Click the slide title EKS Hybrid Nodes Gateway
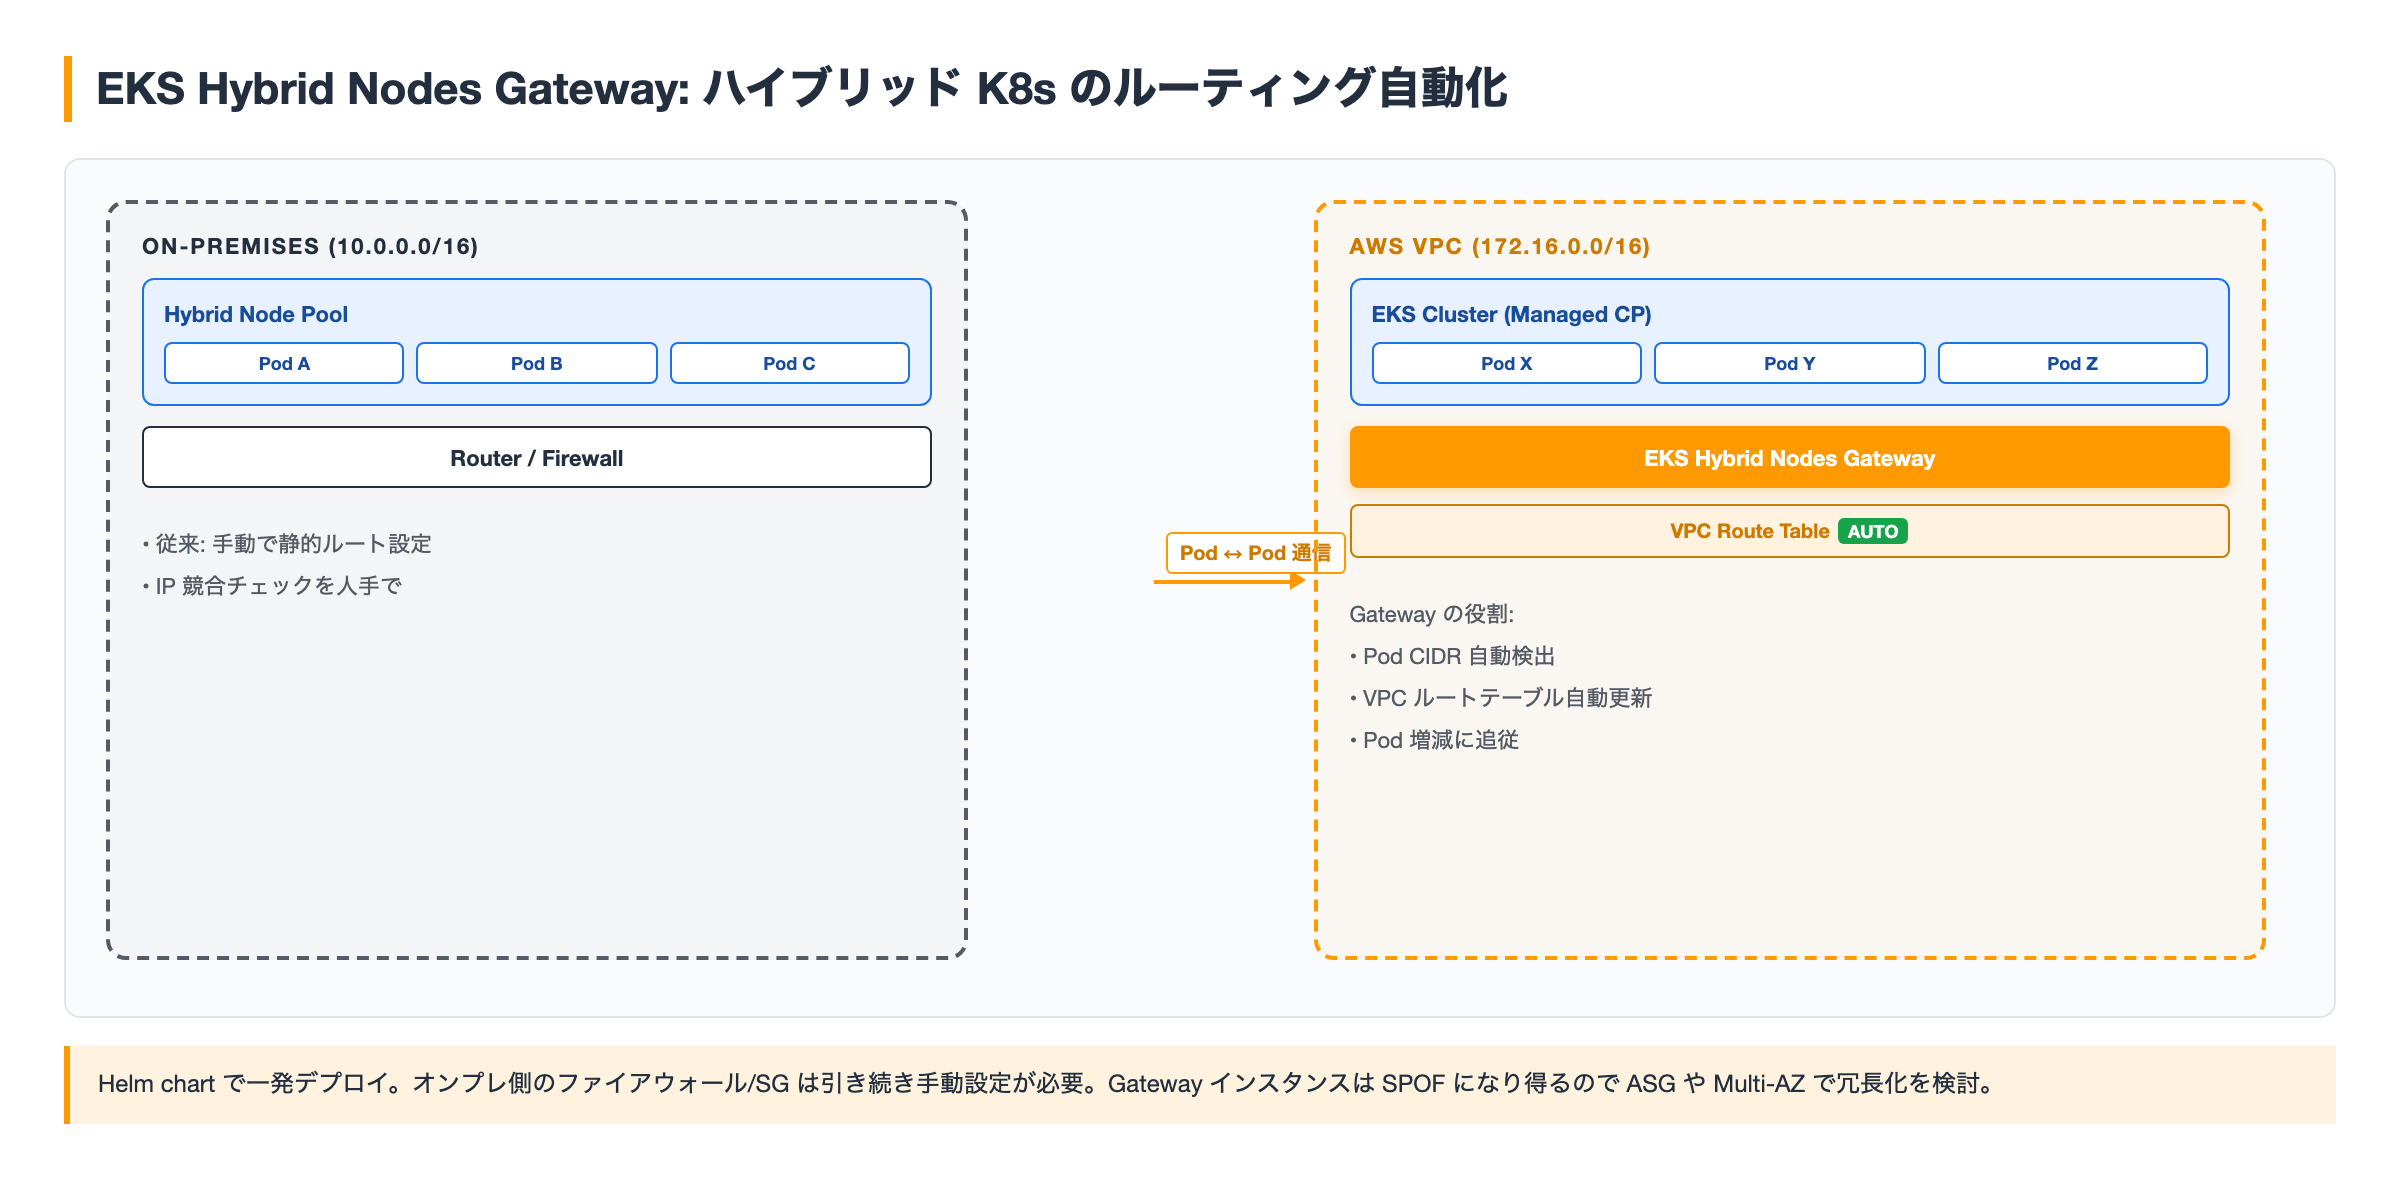Image resolution: width=2400 pixels, height=1200 pixels. (x=802, y=88)
